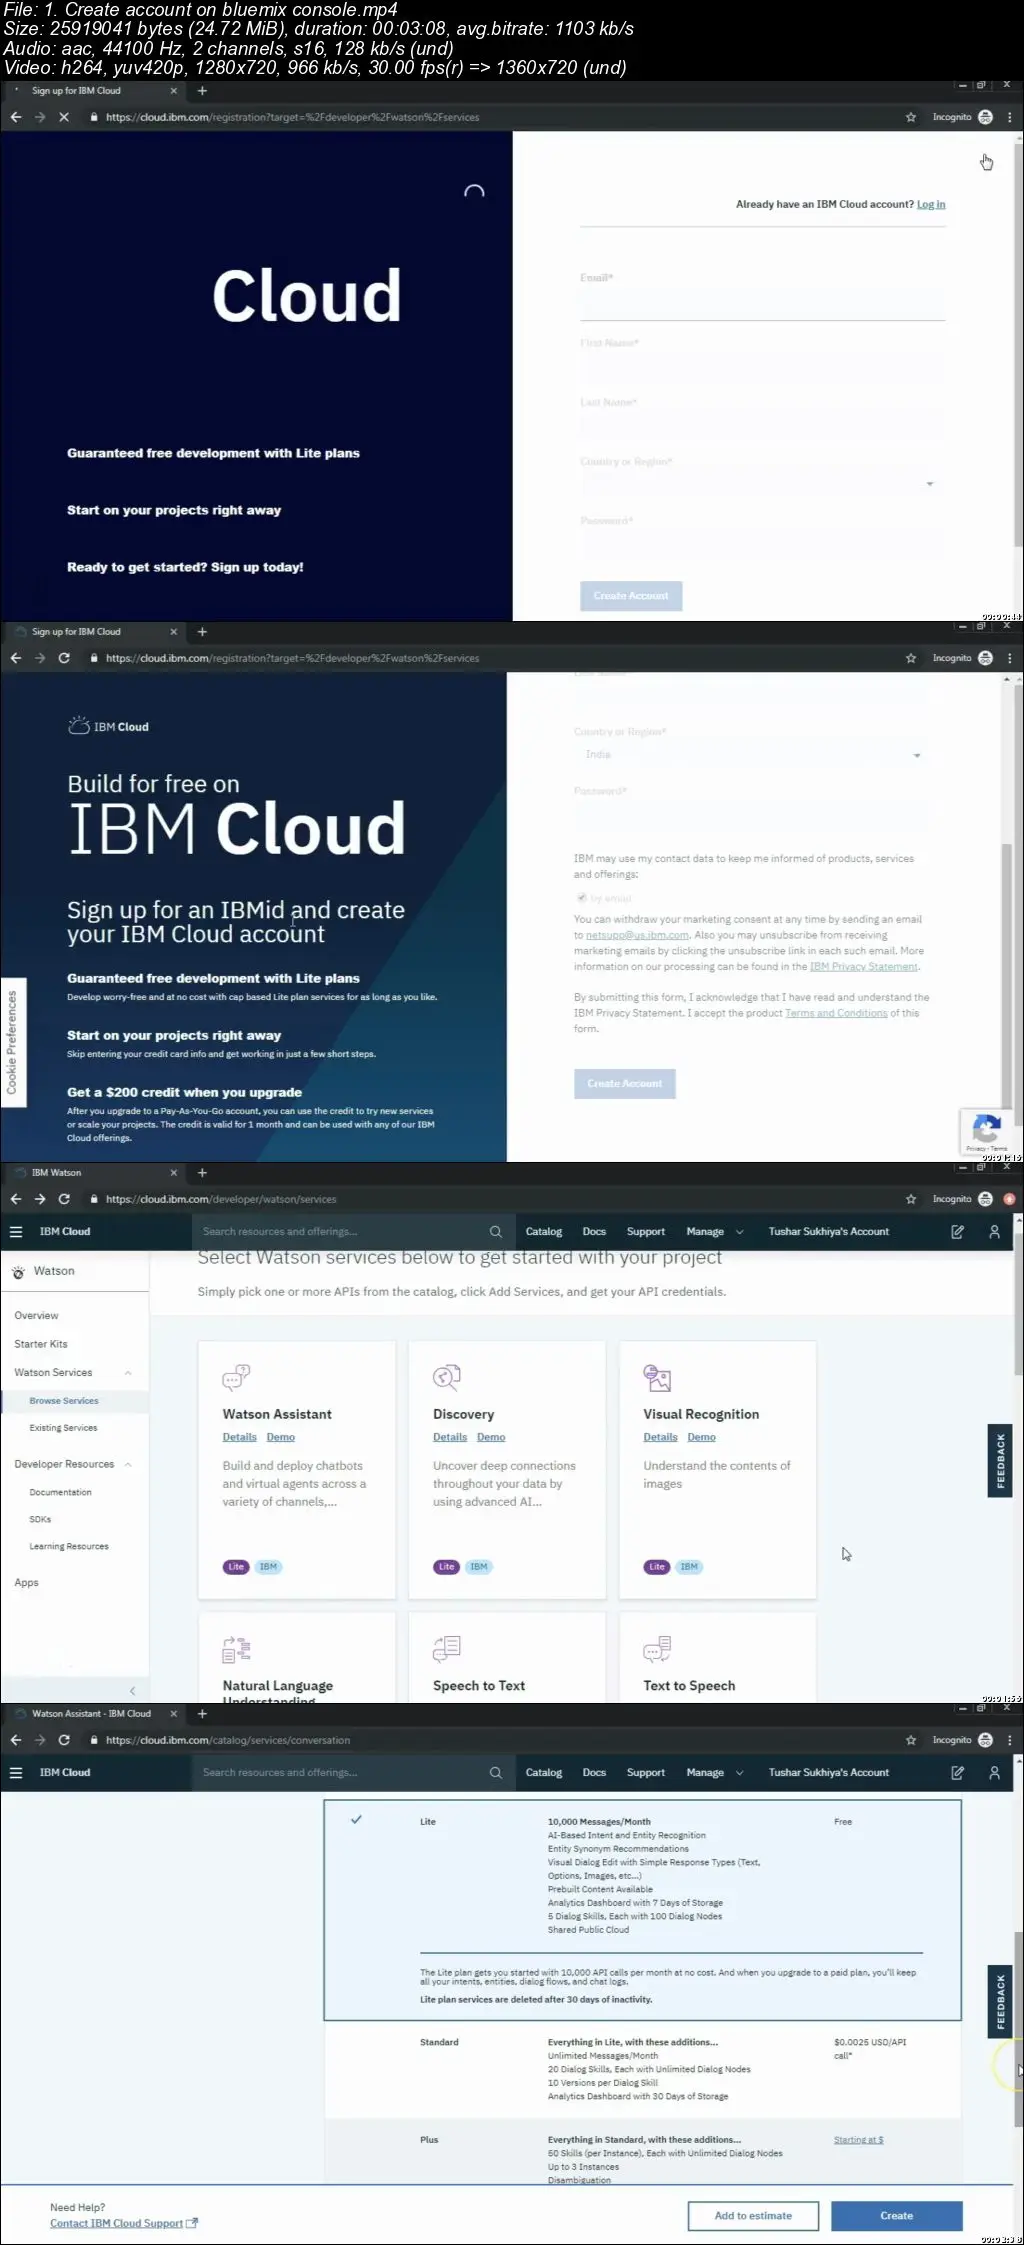This screenshot has width=1024, height=2245.
Task: Reload the catalog/services/conversation page
Action: [x=64, y=1740]
